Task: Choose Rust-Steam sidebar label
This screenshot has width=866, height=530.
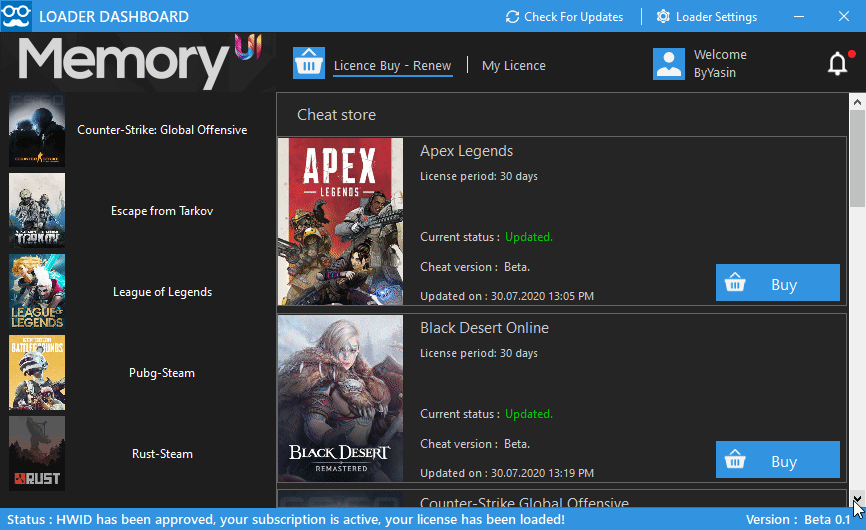Action: tap(162, 454)
